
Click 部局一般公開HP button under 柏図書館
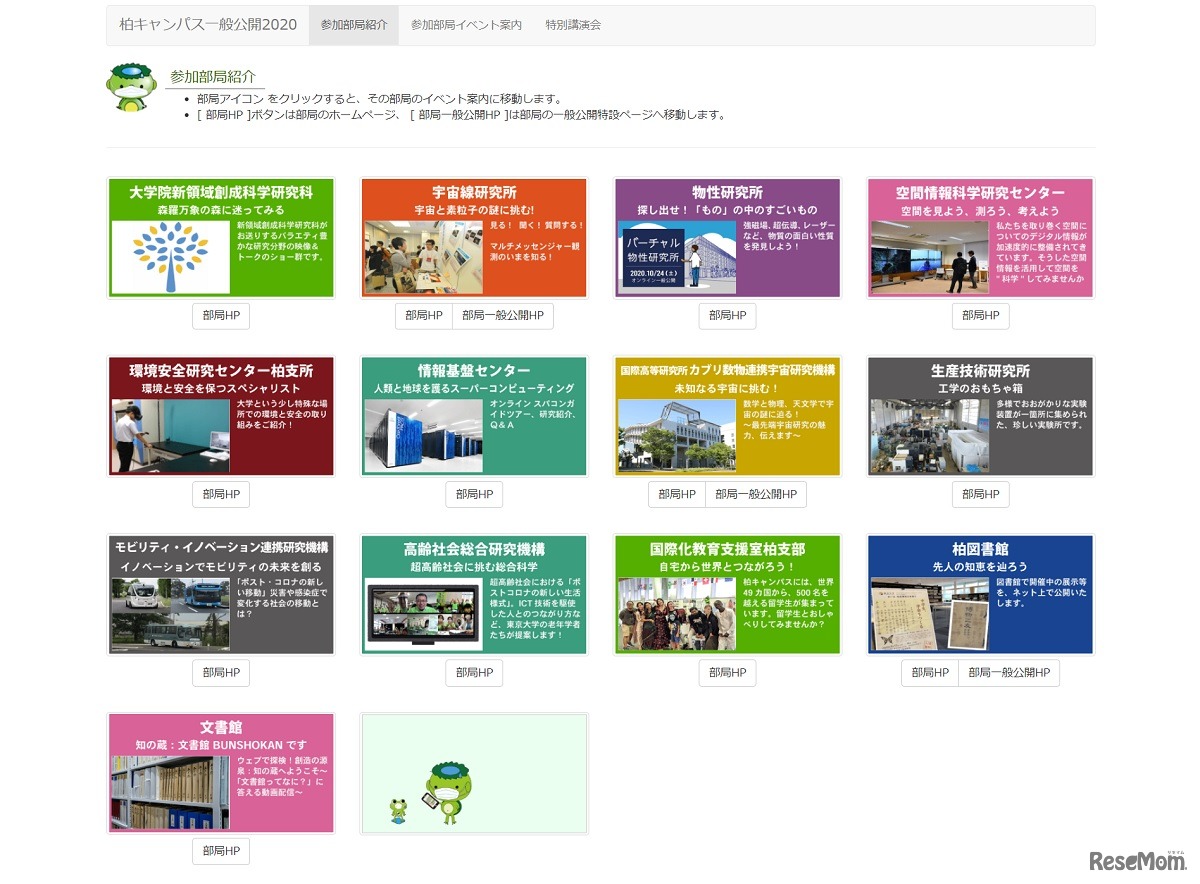[1008, 673]
